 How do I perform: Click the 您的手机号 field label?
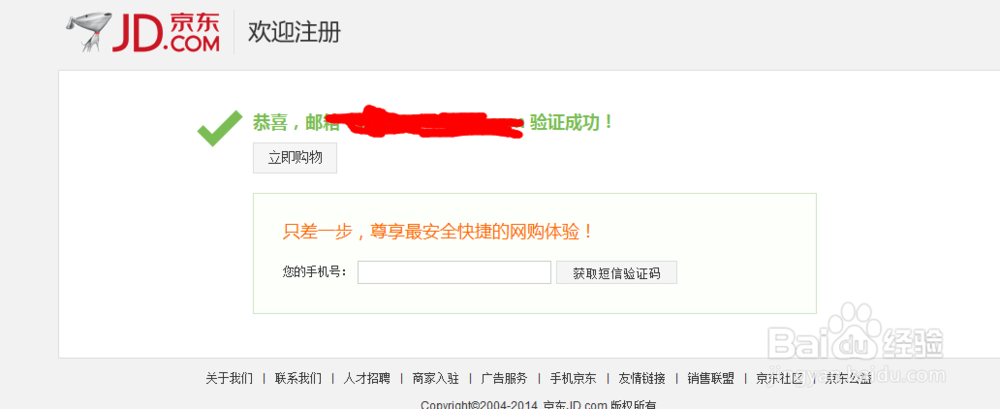(314, 272)
